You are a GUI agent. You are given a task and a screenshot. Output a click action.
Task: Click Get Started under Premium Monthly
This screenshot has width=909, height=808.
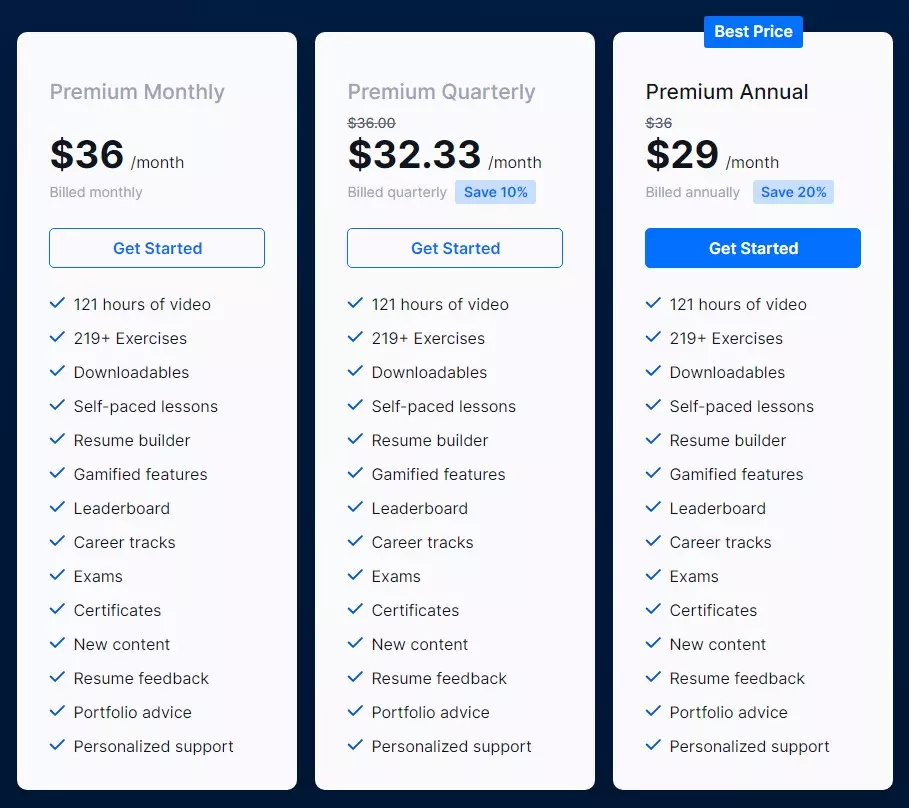[x=157, y=248]
